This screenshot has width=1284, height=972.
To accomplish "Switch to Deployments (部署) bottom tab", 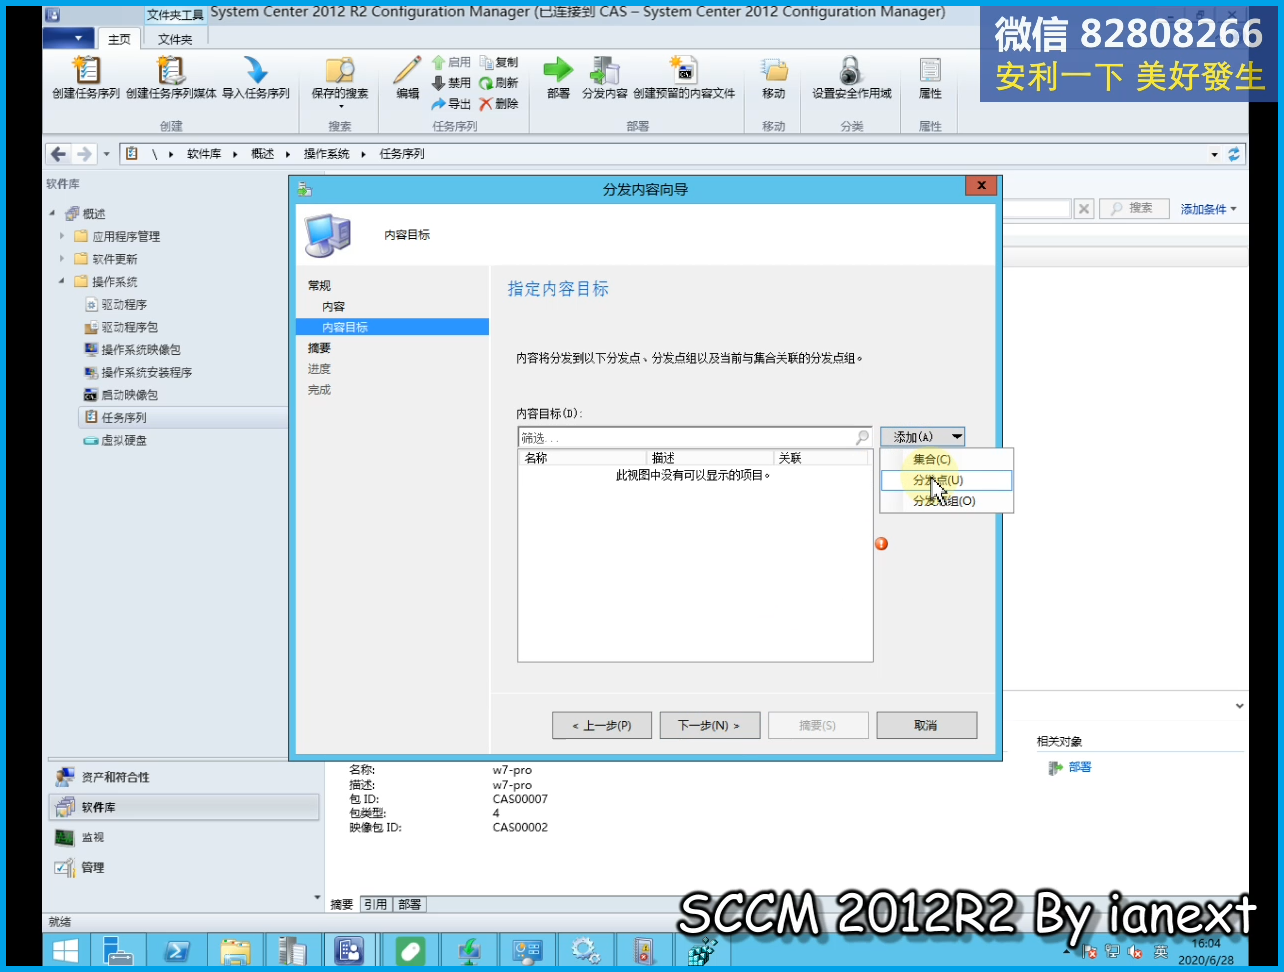I will (409, 904).
